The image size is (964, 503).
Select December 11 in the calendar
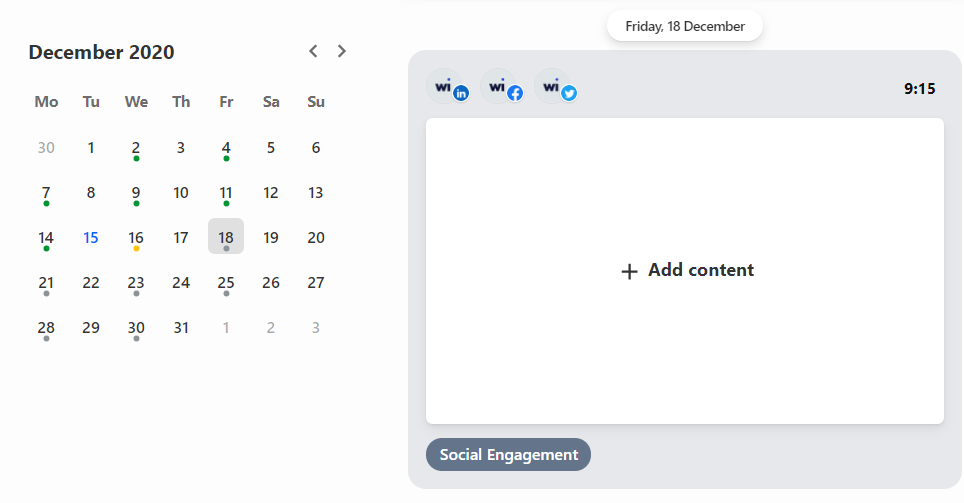(x=226, y=192)
